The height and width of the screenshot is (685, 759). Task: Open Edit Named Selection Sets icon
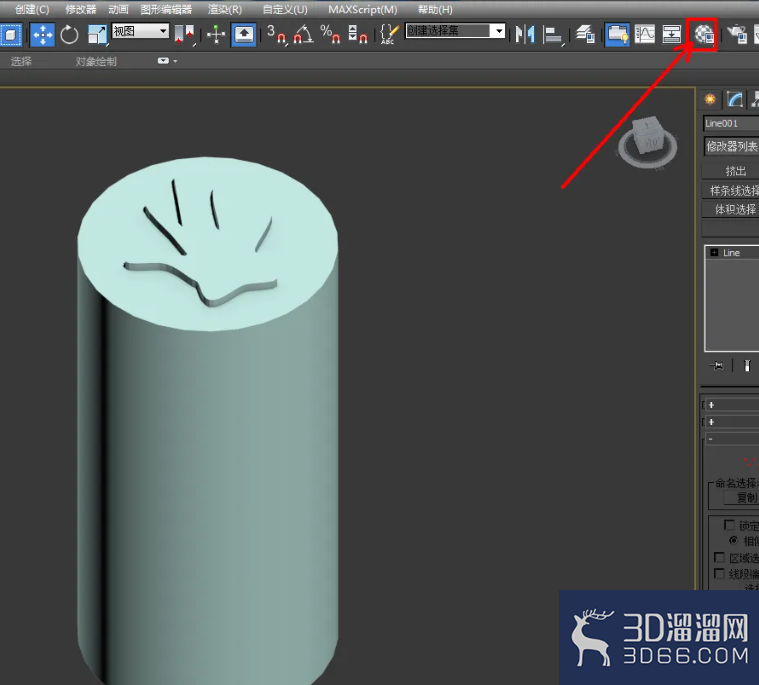click(x=389, y=34)
